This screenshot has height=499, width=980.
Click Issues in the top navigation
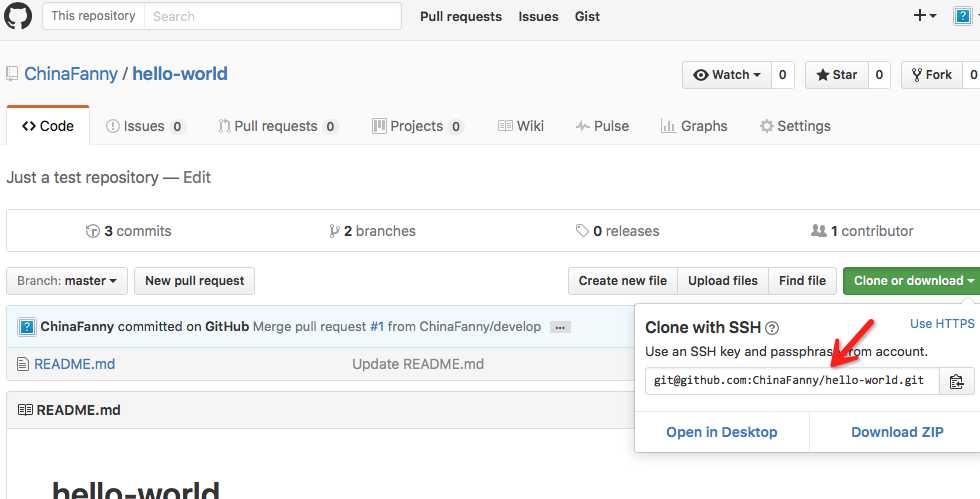coord(538,16)
